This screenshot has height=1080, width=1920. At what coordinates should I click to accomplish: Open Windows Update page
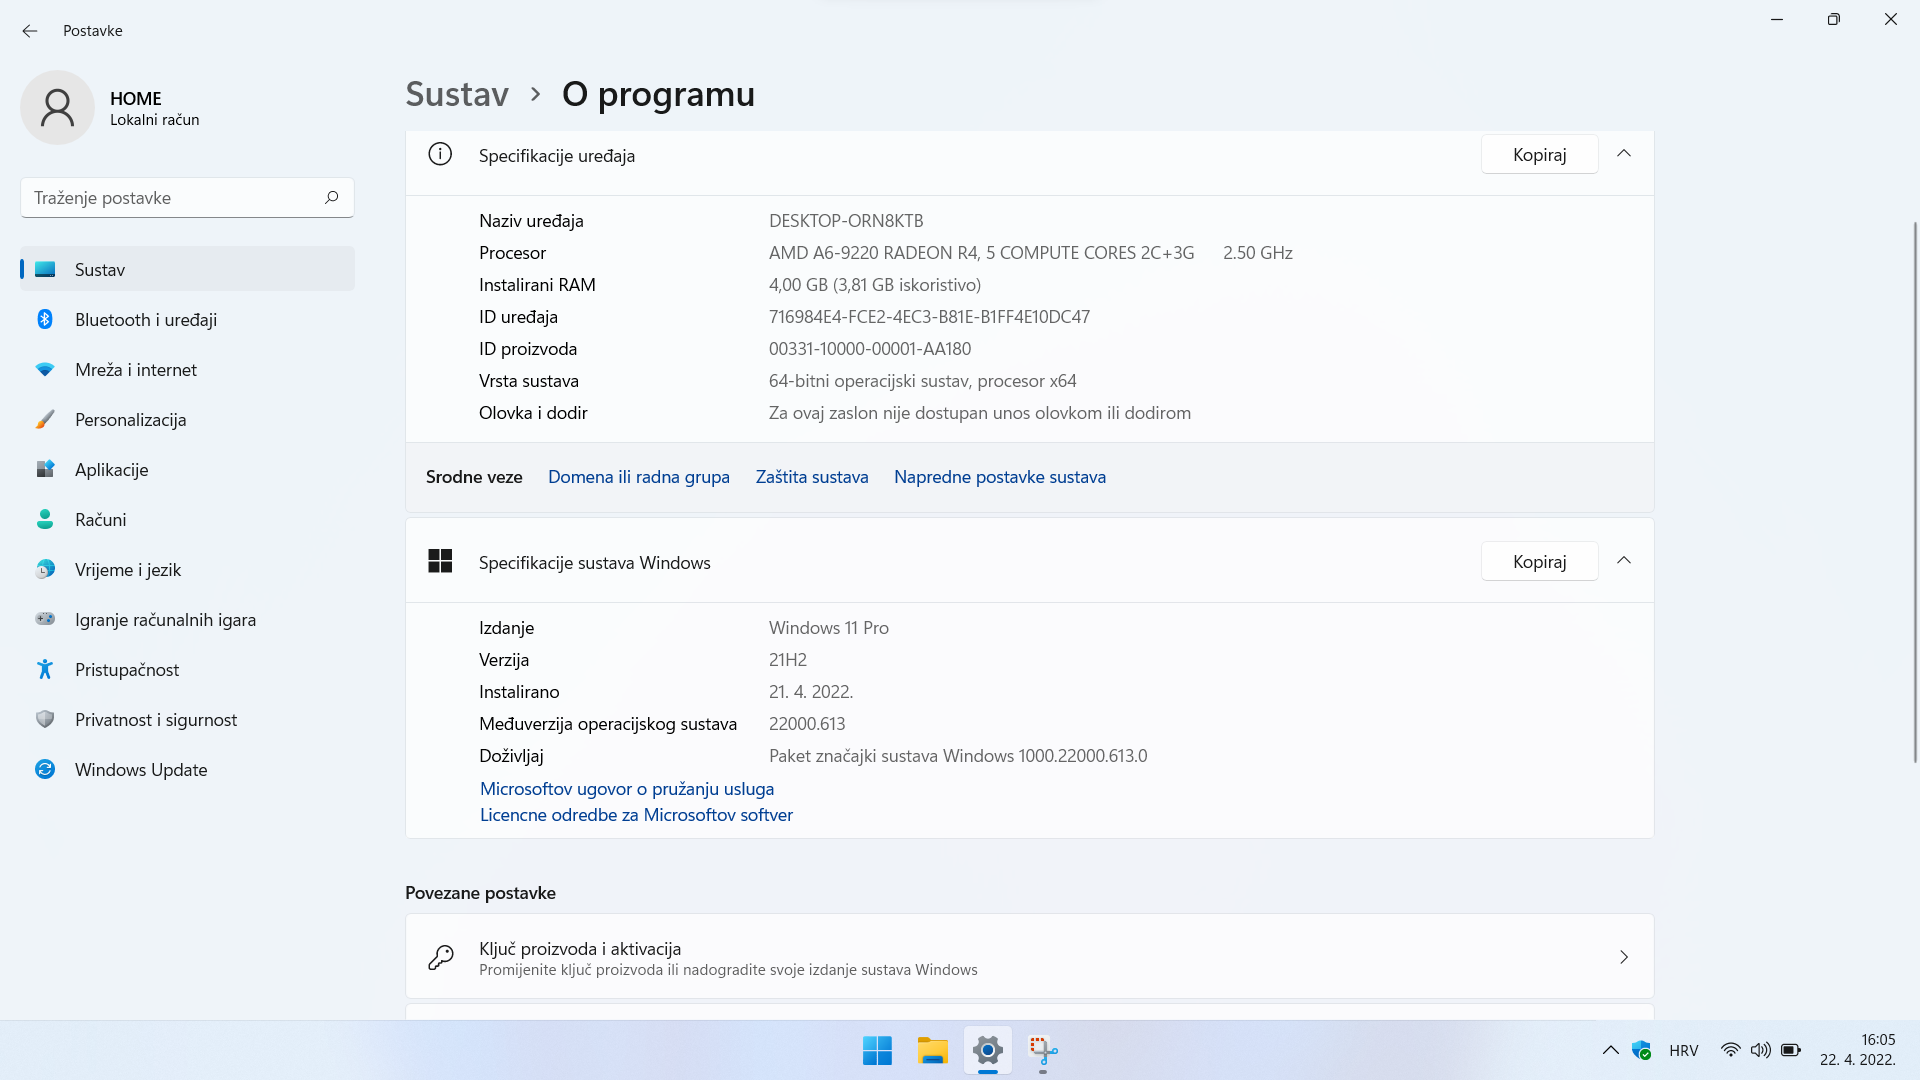[187, 769]
